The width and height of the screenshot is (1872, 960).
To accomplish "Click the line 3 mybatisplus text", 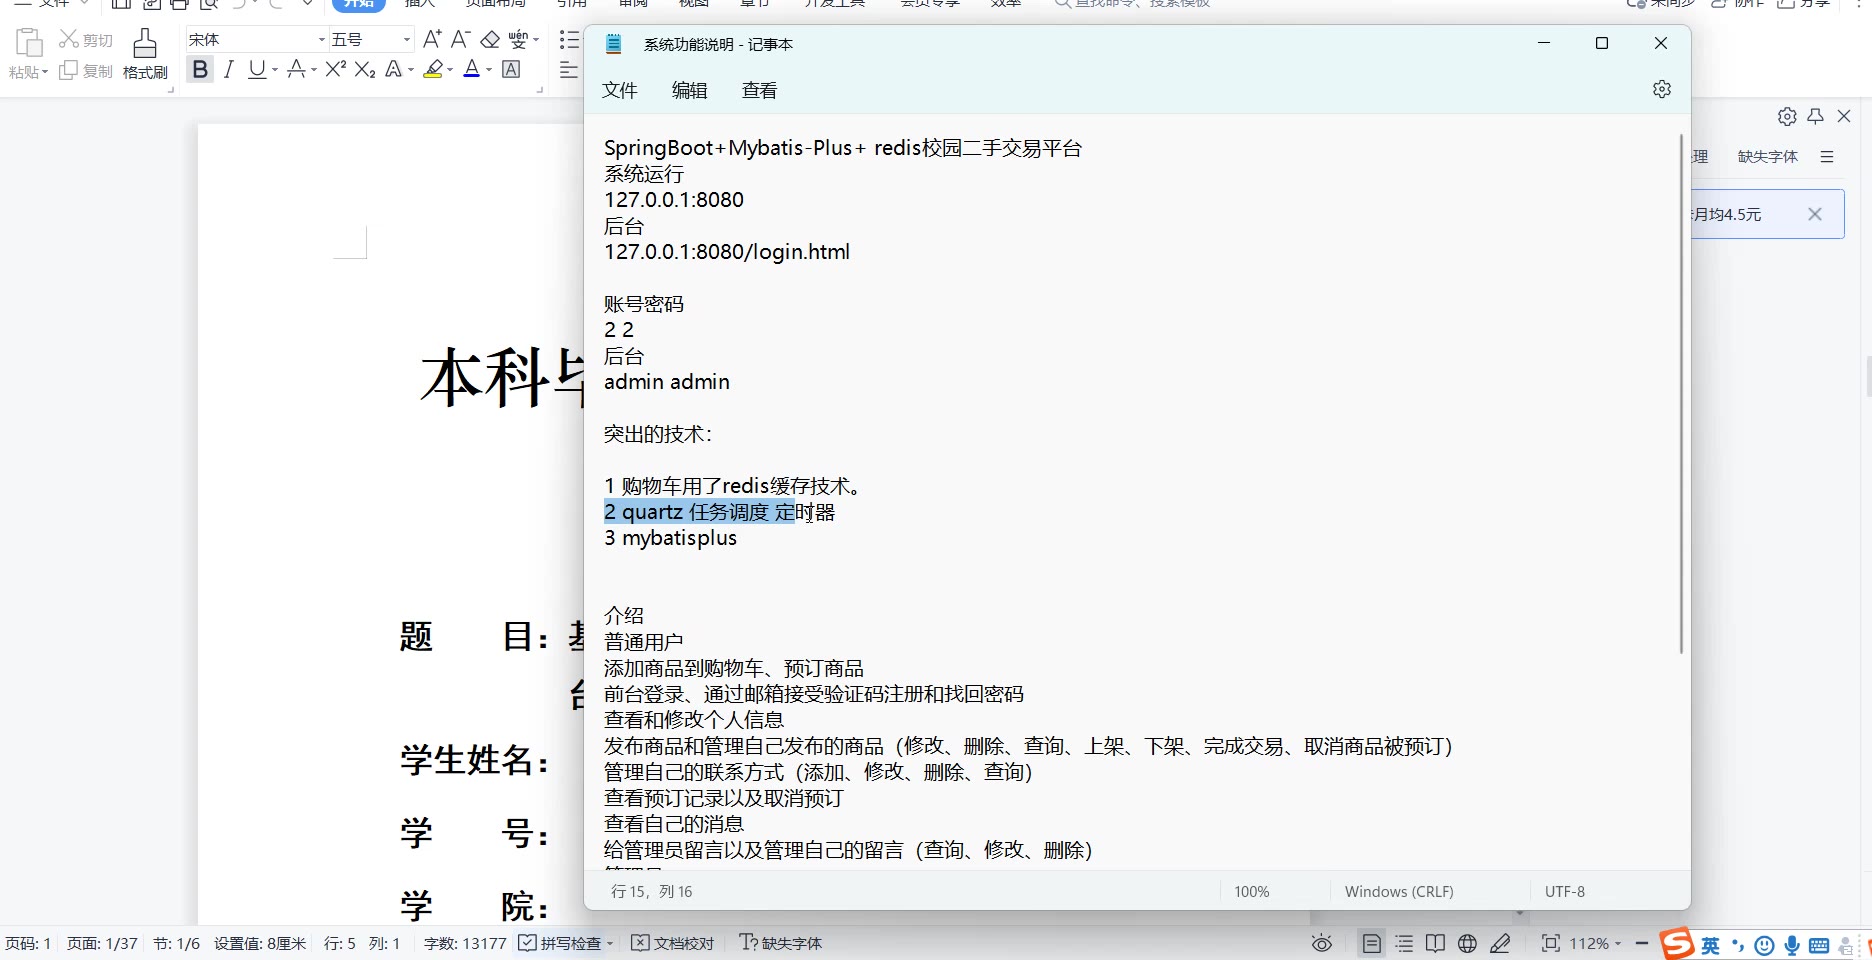I will click(x=670, y=538).
